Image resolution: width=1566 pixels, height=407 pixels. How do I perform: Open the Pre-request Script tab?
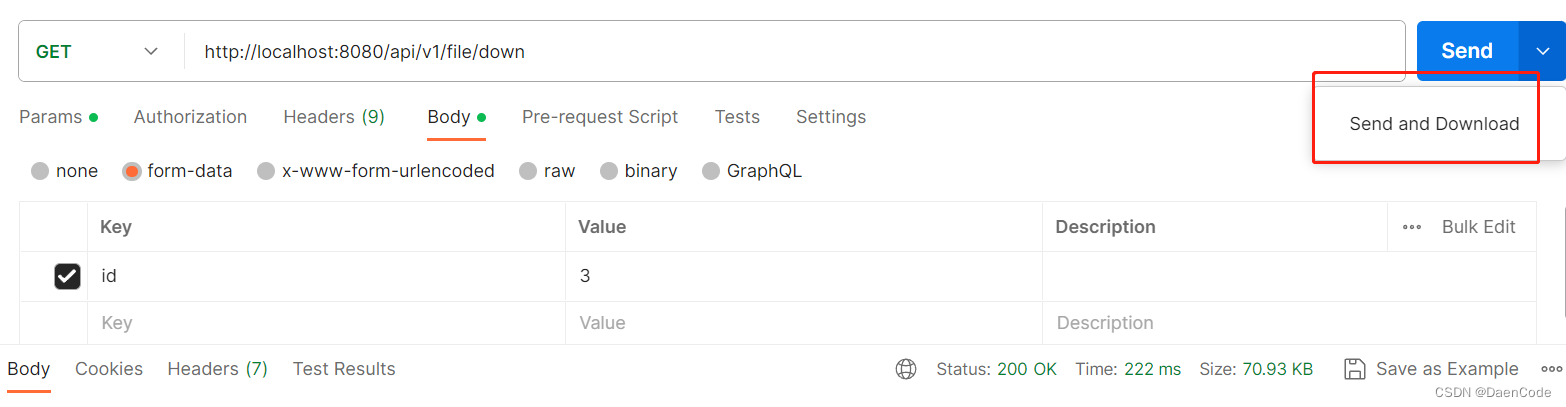pyautogui.click(x=600, y=117)
